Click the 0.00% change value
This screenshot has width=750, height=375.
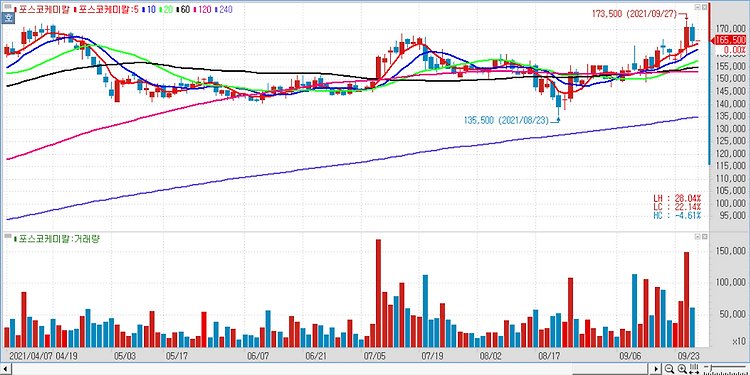coord(735,50)
